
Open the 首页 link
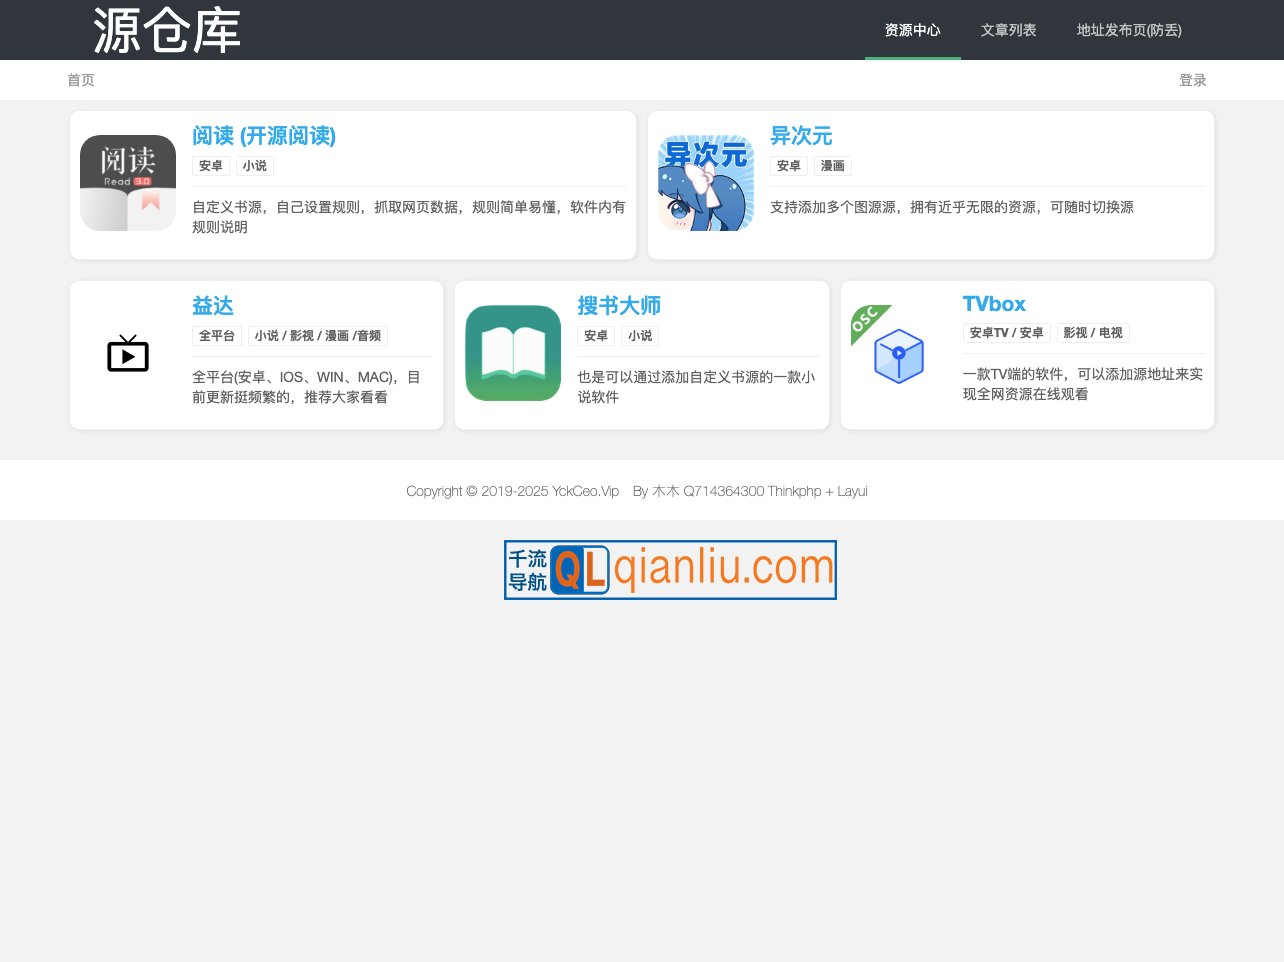click(x=81, y=79)
